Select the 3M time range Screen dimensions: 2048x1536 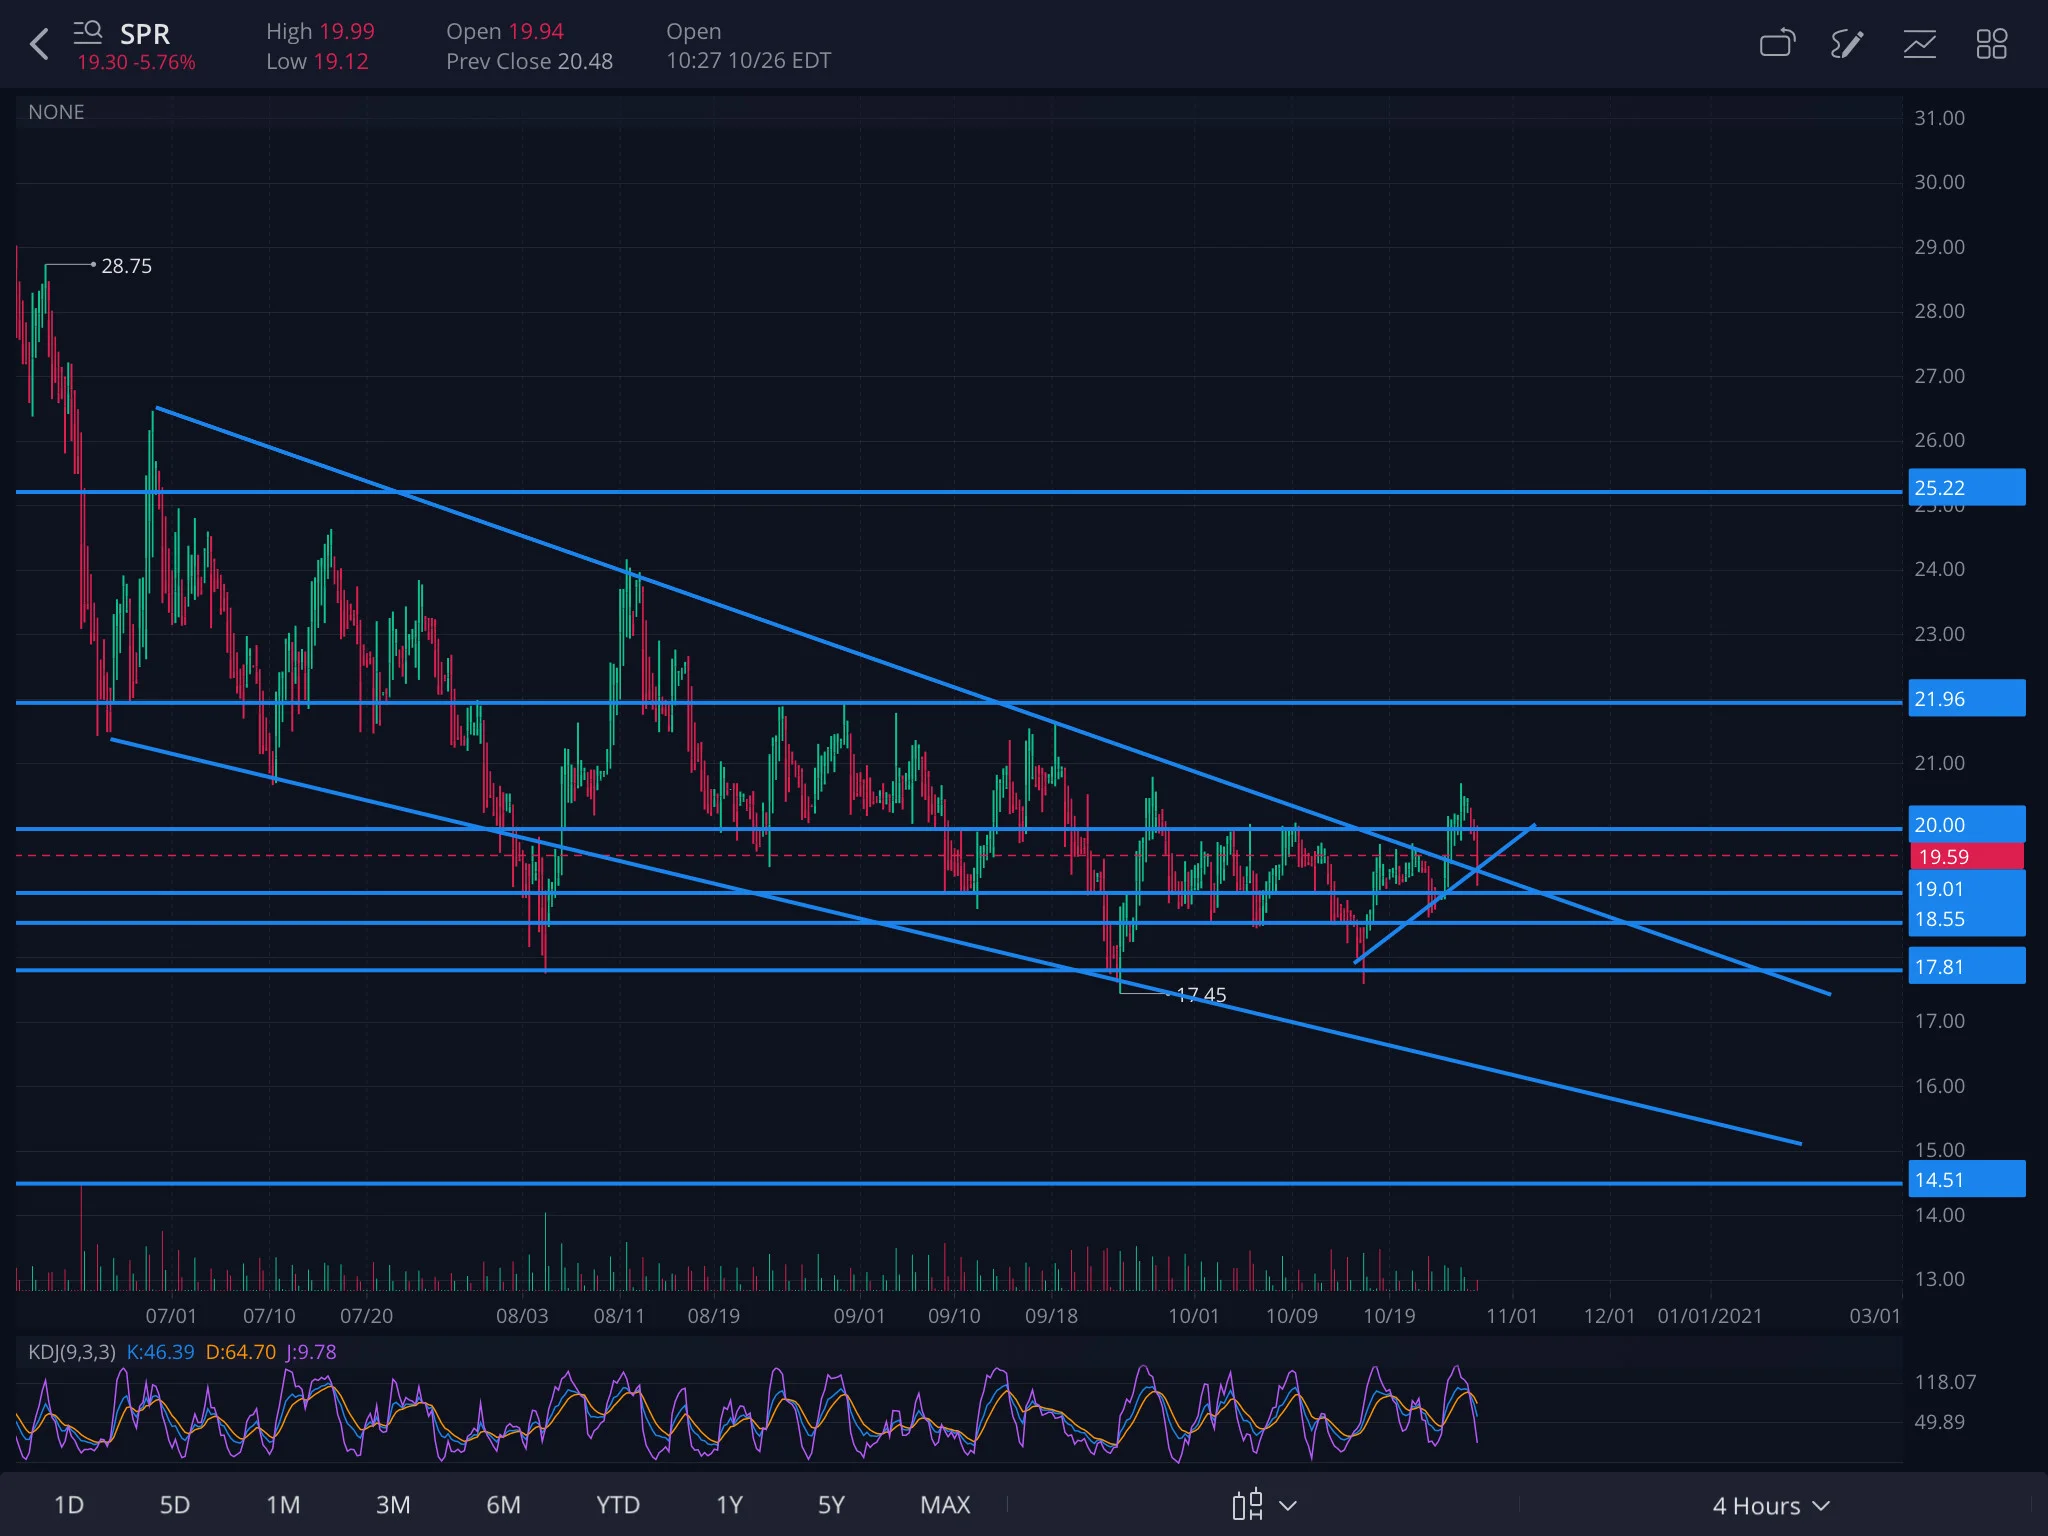point(393,1505)
